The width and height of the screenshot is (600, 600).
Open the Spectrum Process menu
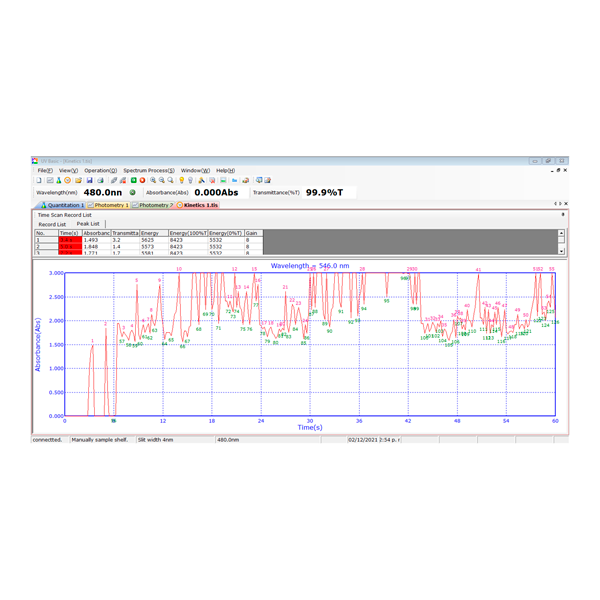pos(148,171)
